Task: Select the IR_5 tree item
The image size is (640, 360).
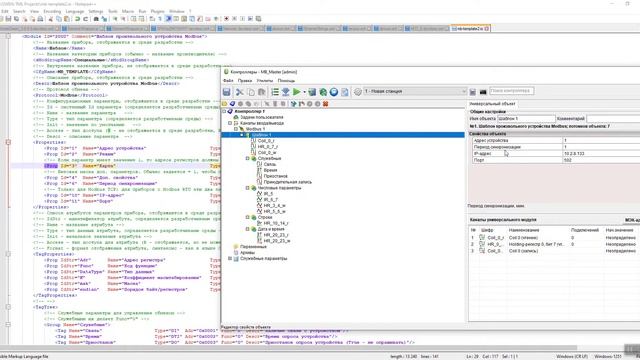Action: (268, 194)
